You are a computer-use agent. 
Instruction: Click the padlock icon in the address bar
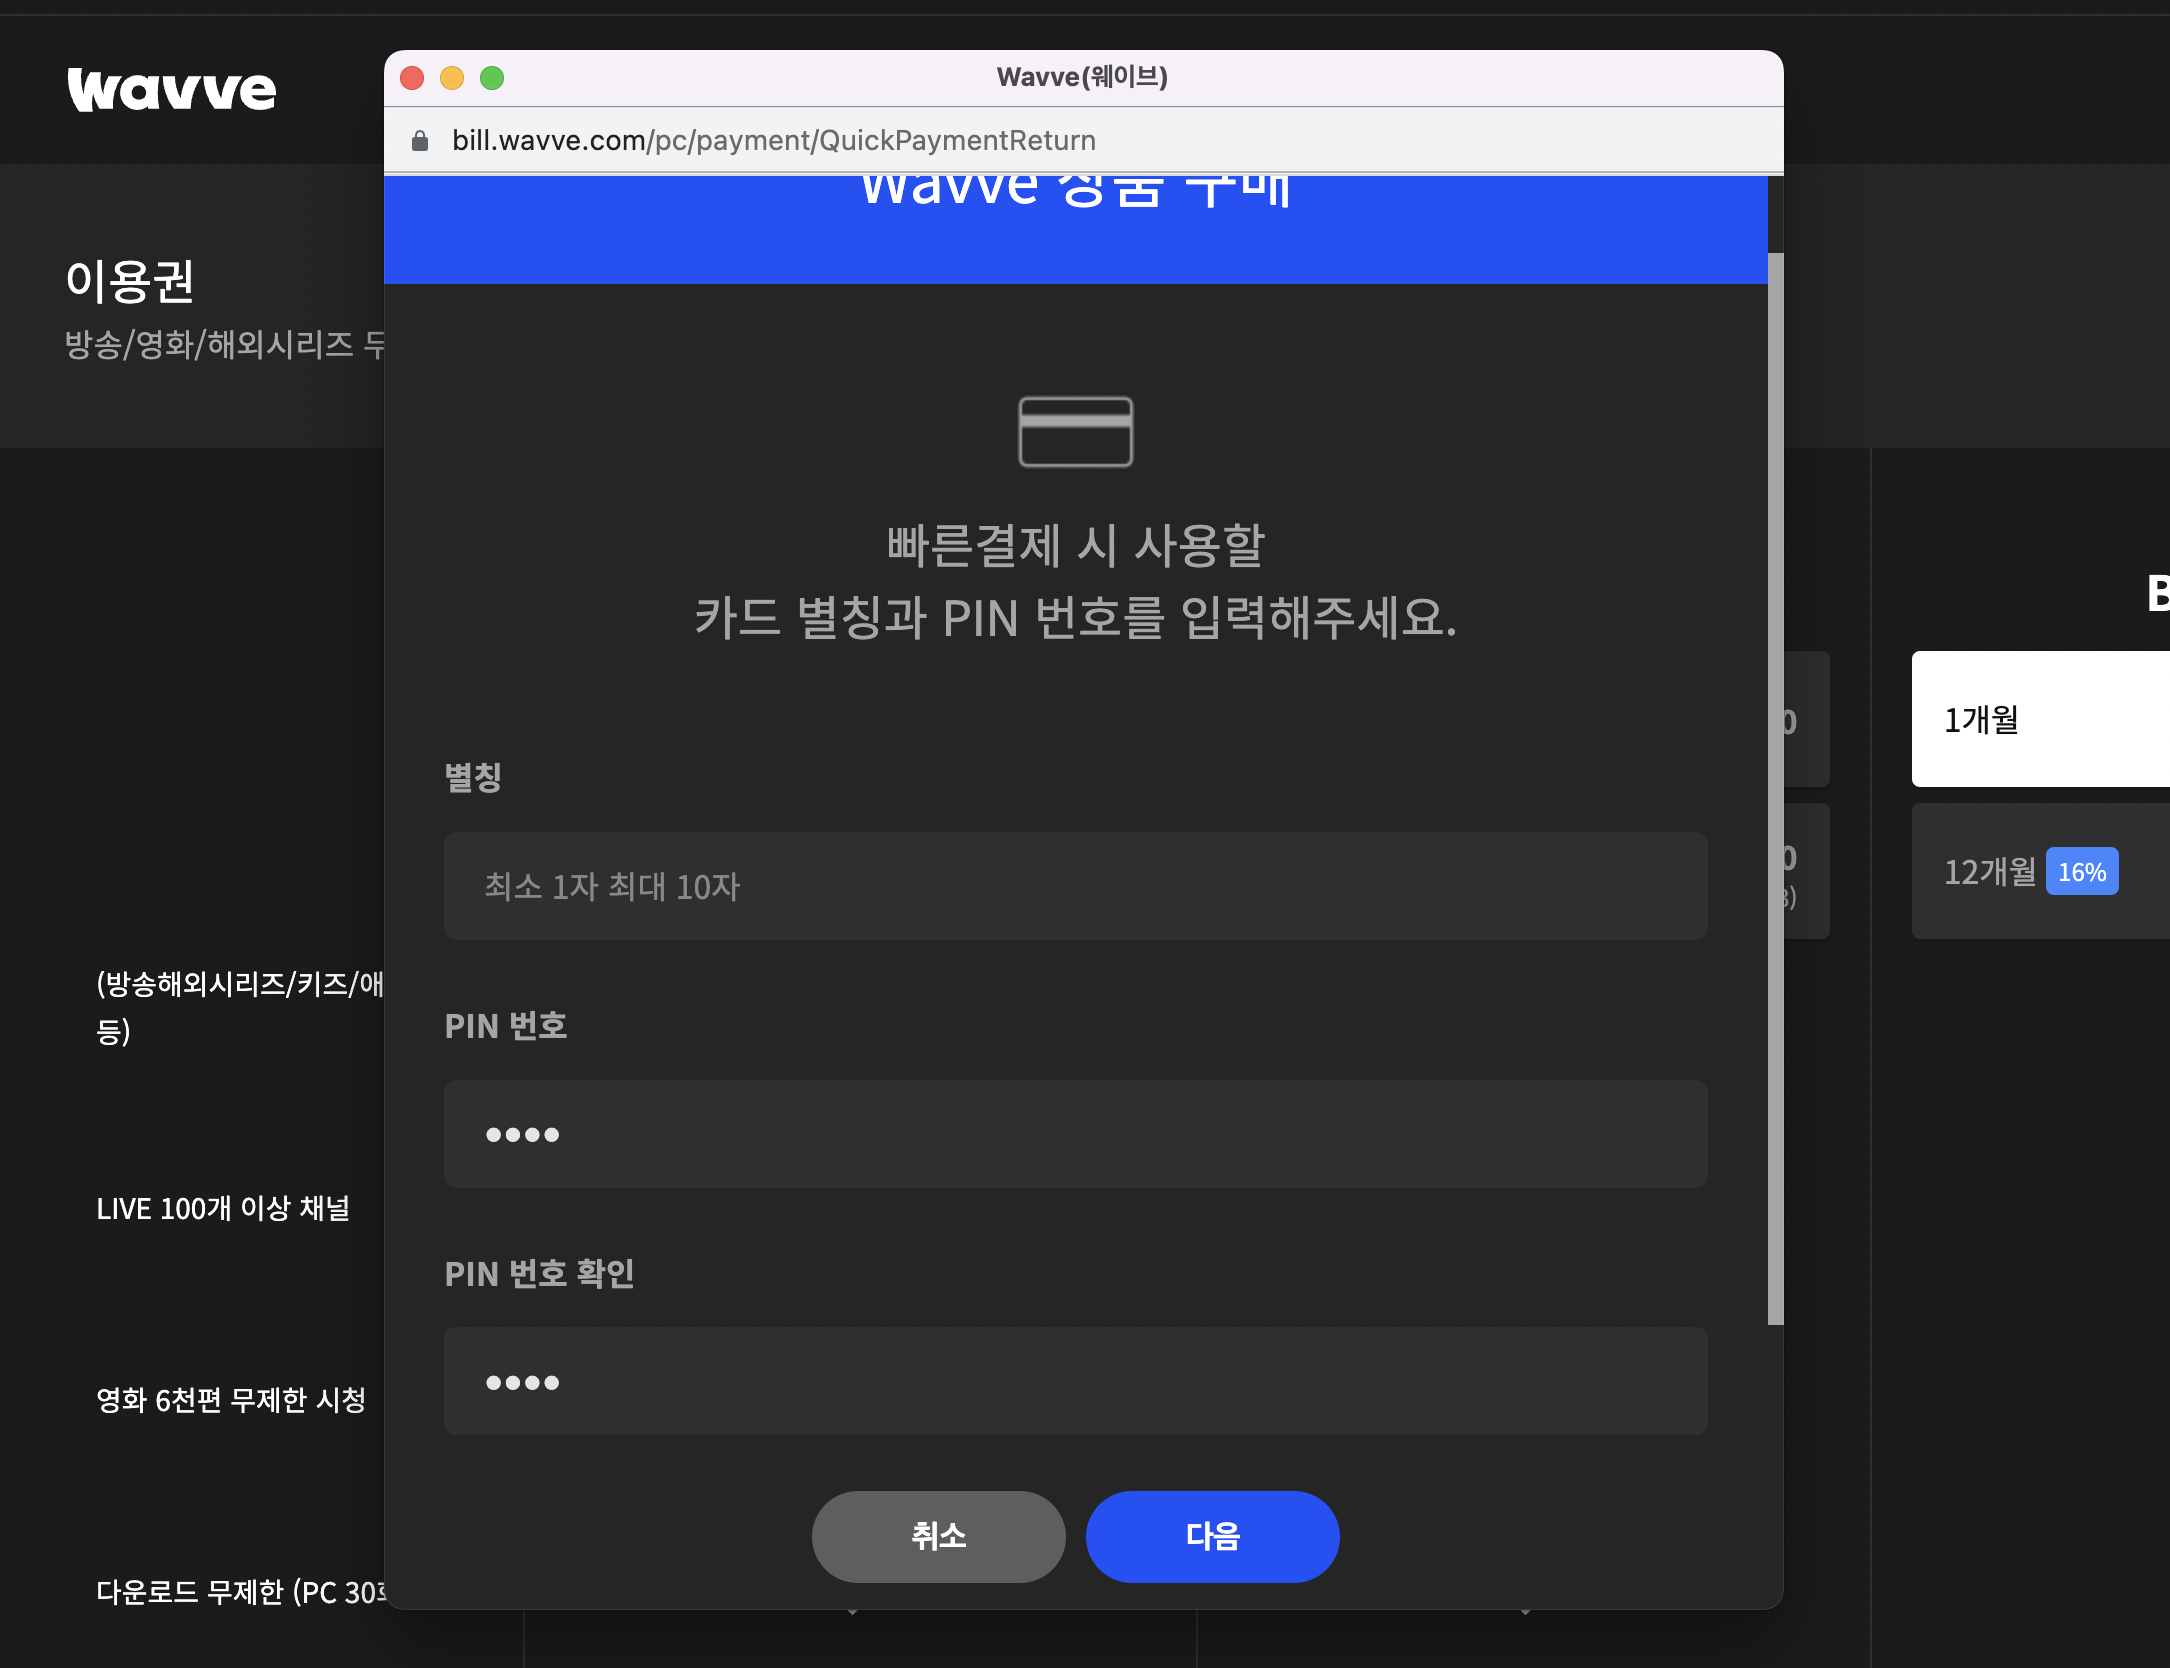click(x=419, y=140)
